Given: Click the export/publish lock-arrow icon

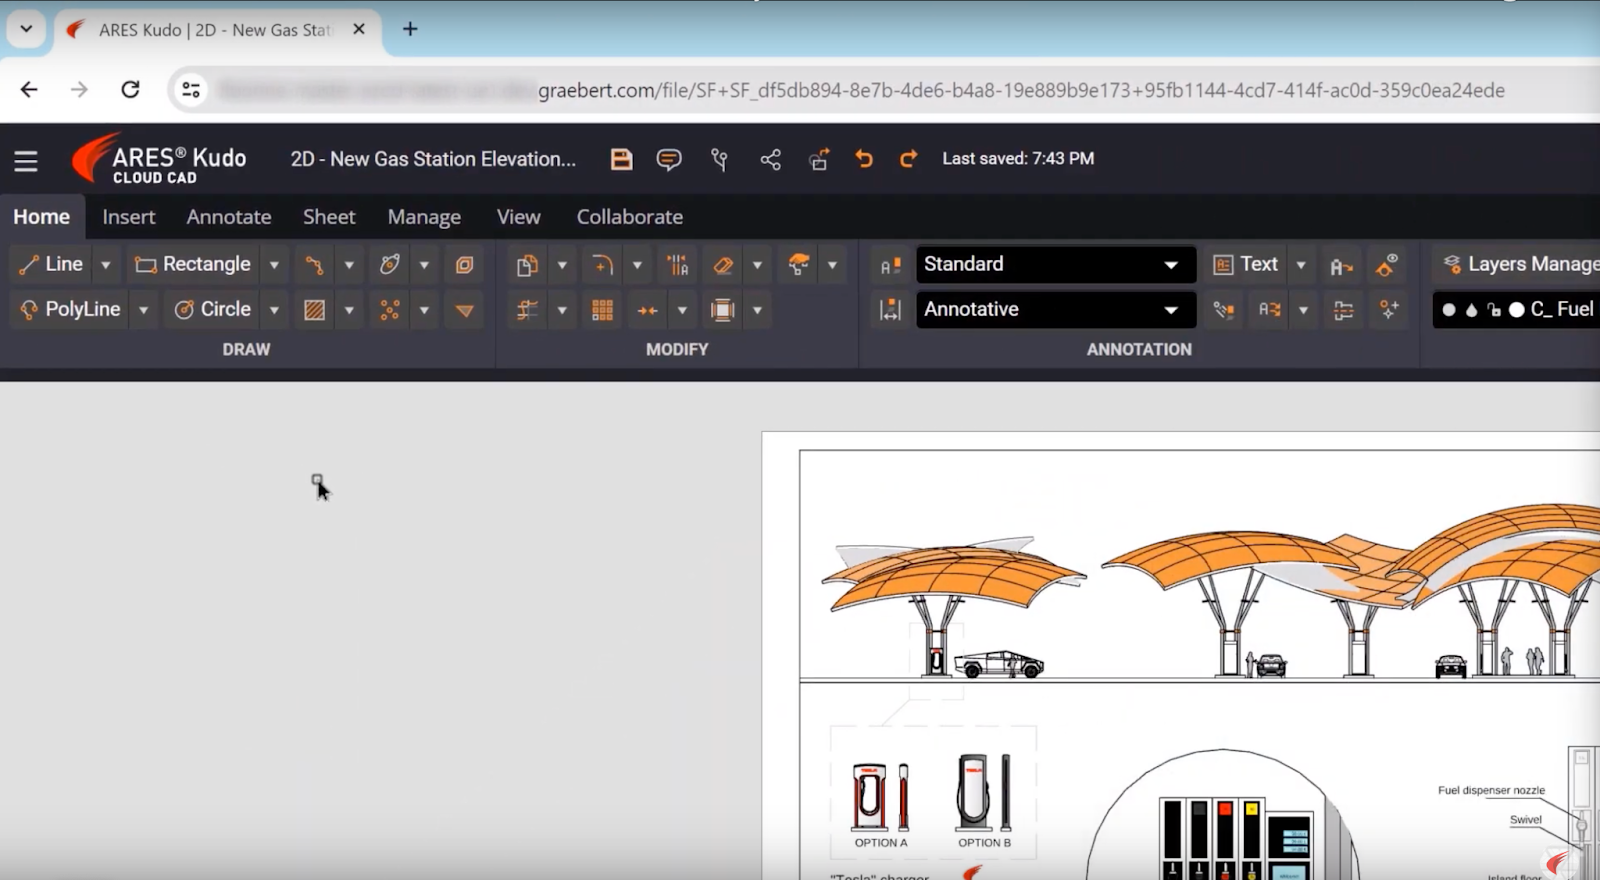Looking at the screenshot, I should click(x=819, y=159).
